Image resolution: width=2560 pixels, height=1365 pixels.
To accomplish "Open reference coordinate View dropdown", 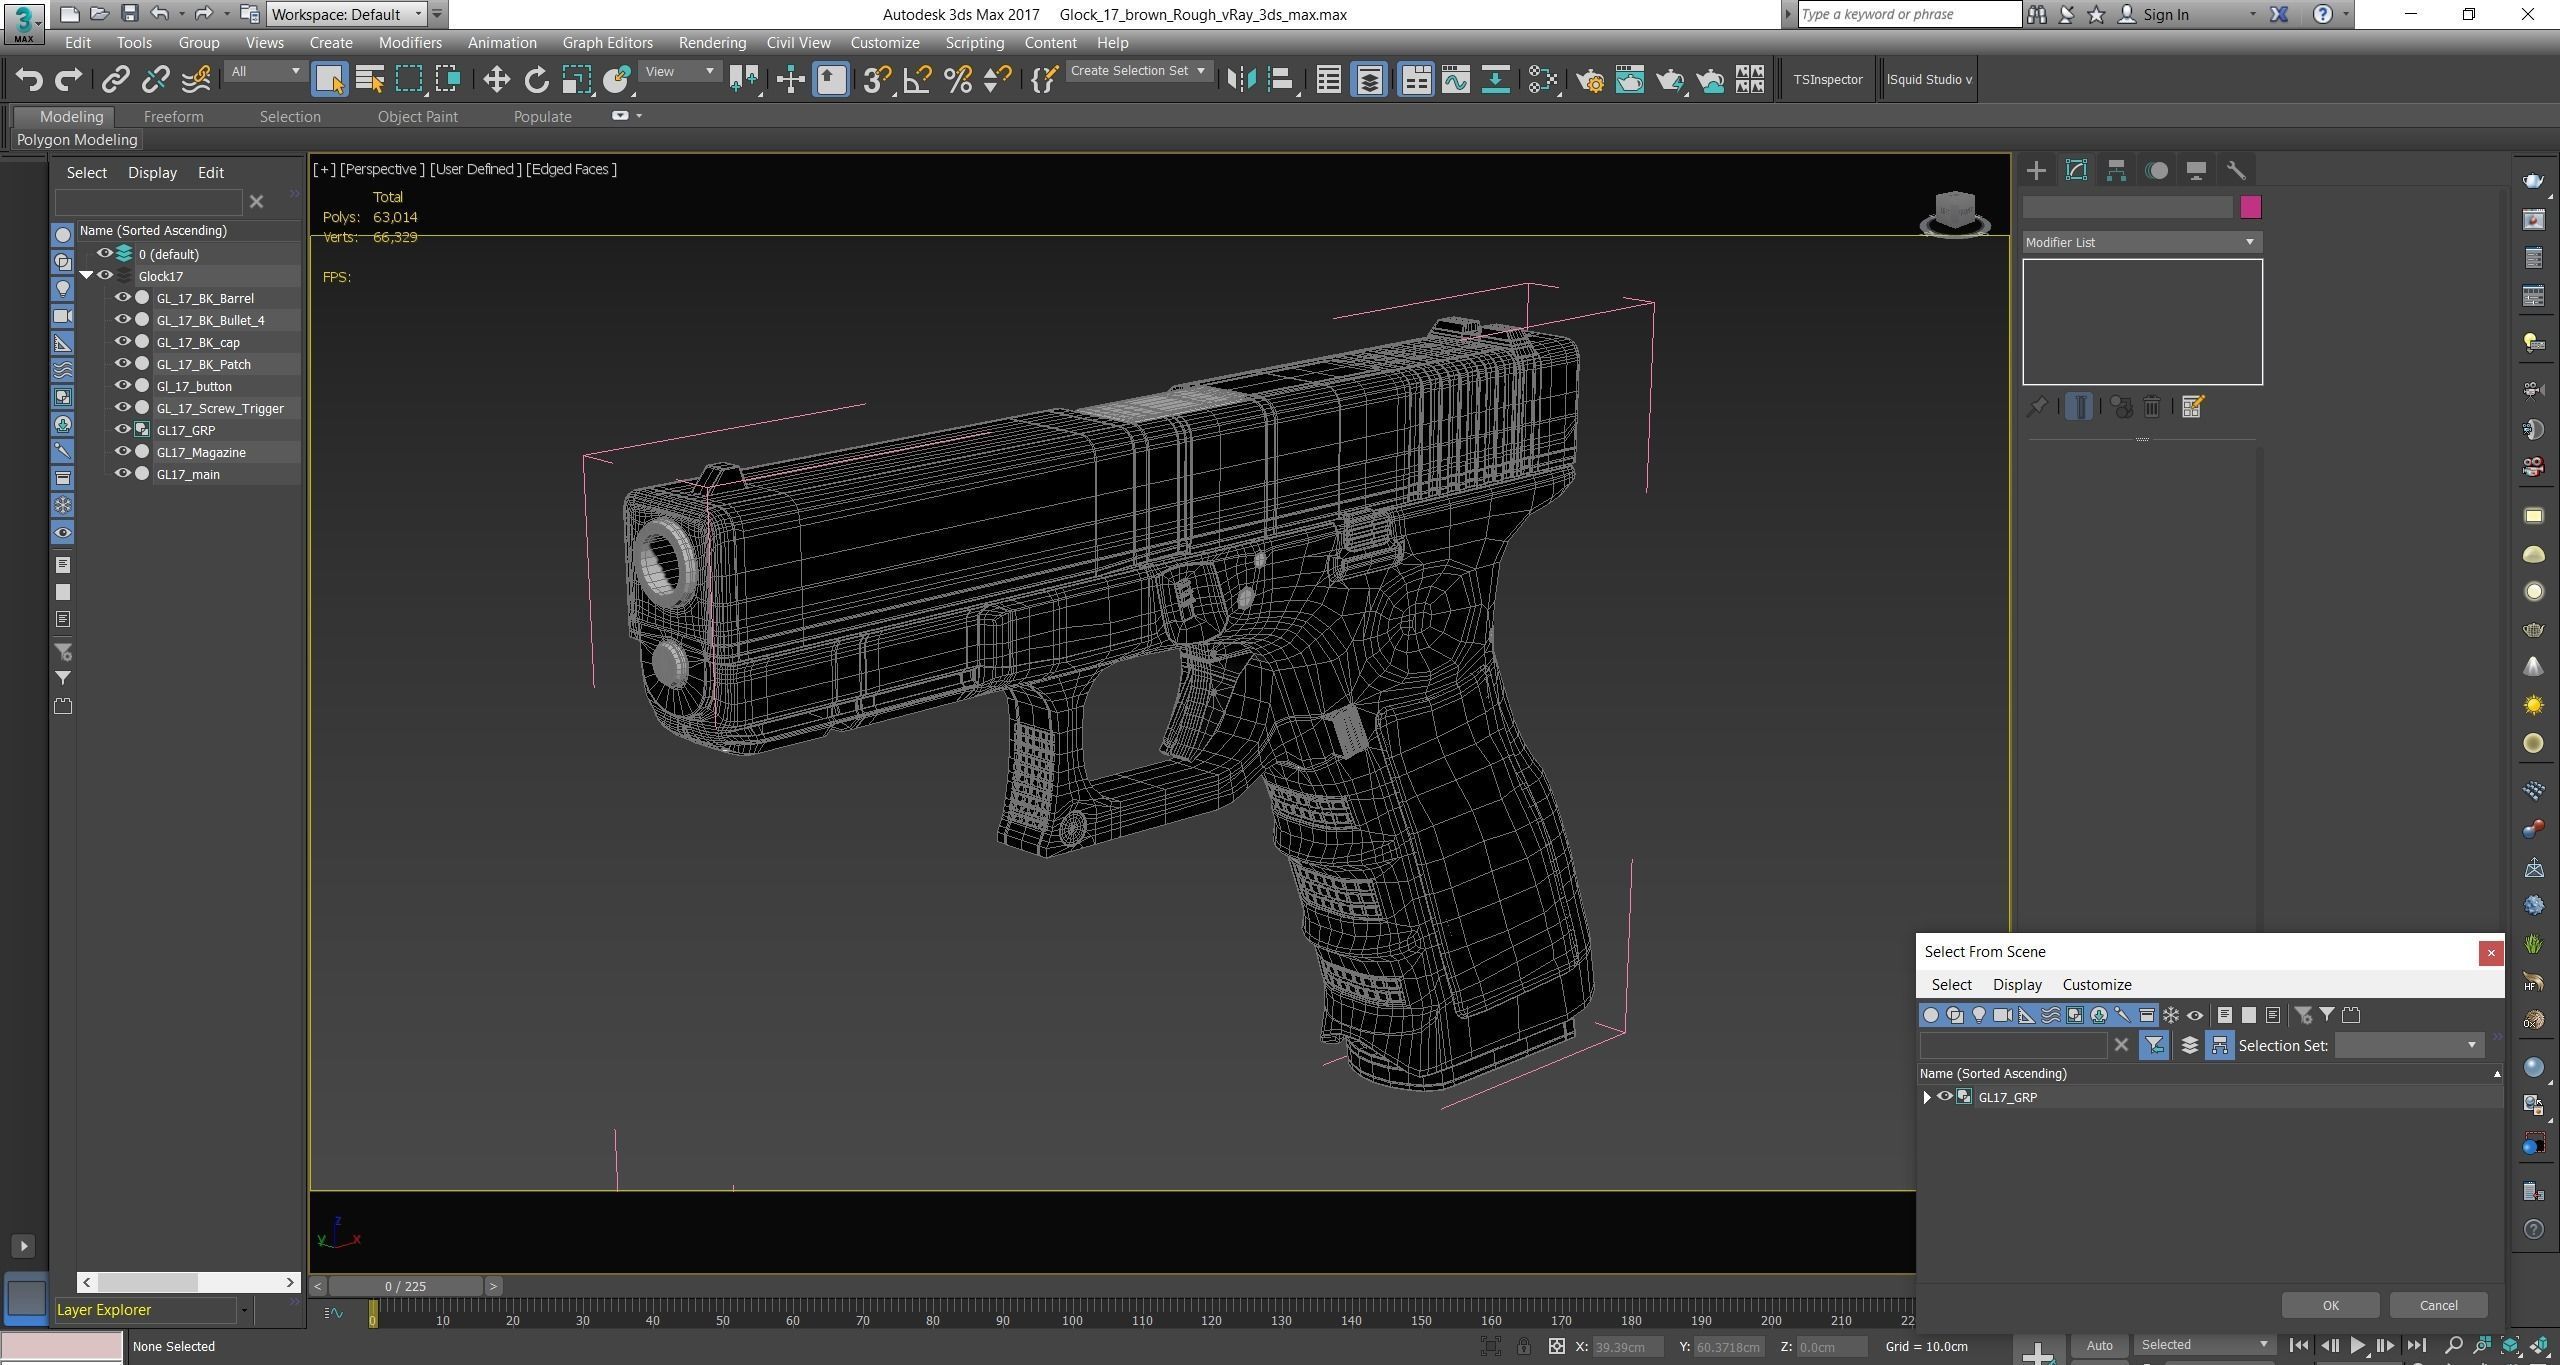I will (680, 71).
